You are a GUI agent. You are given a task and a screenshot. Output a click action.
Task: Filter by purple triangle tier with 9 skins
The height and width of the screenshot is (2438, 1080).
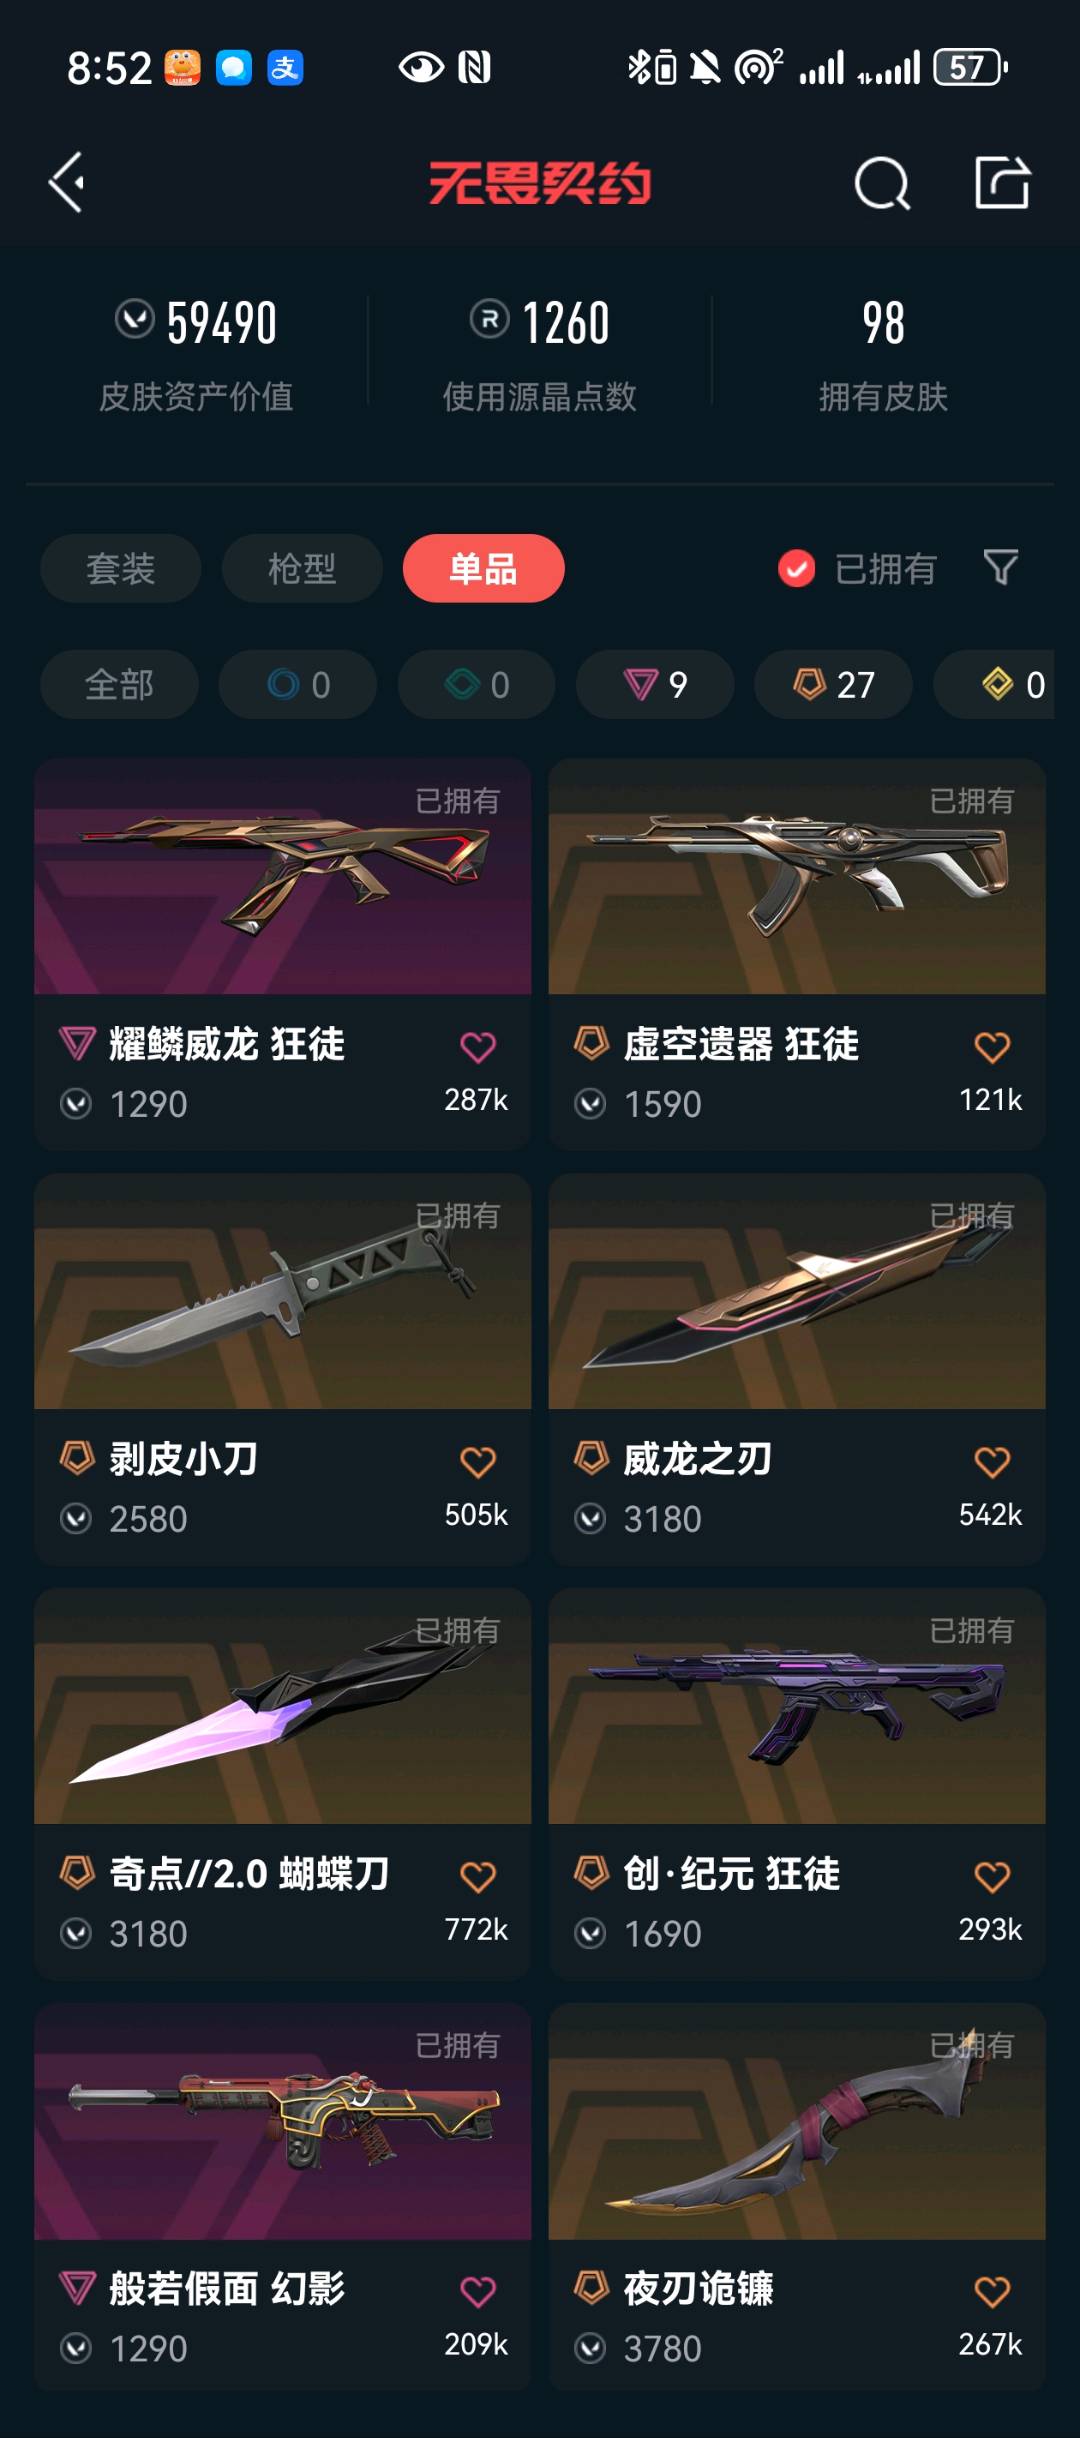[x=655, y=685]
